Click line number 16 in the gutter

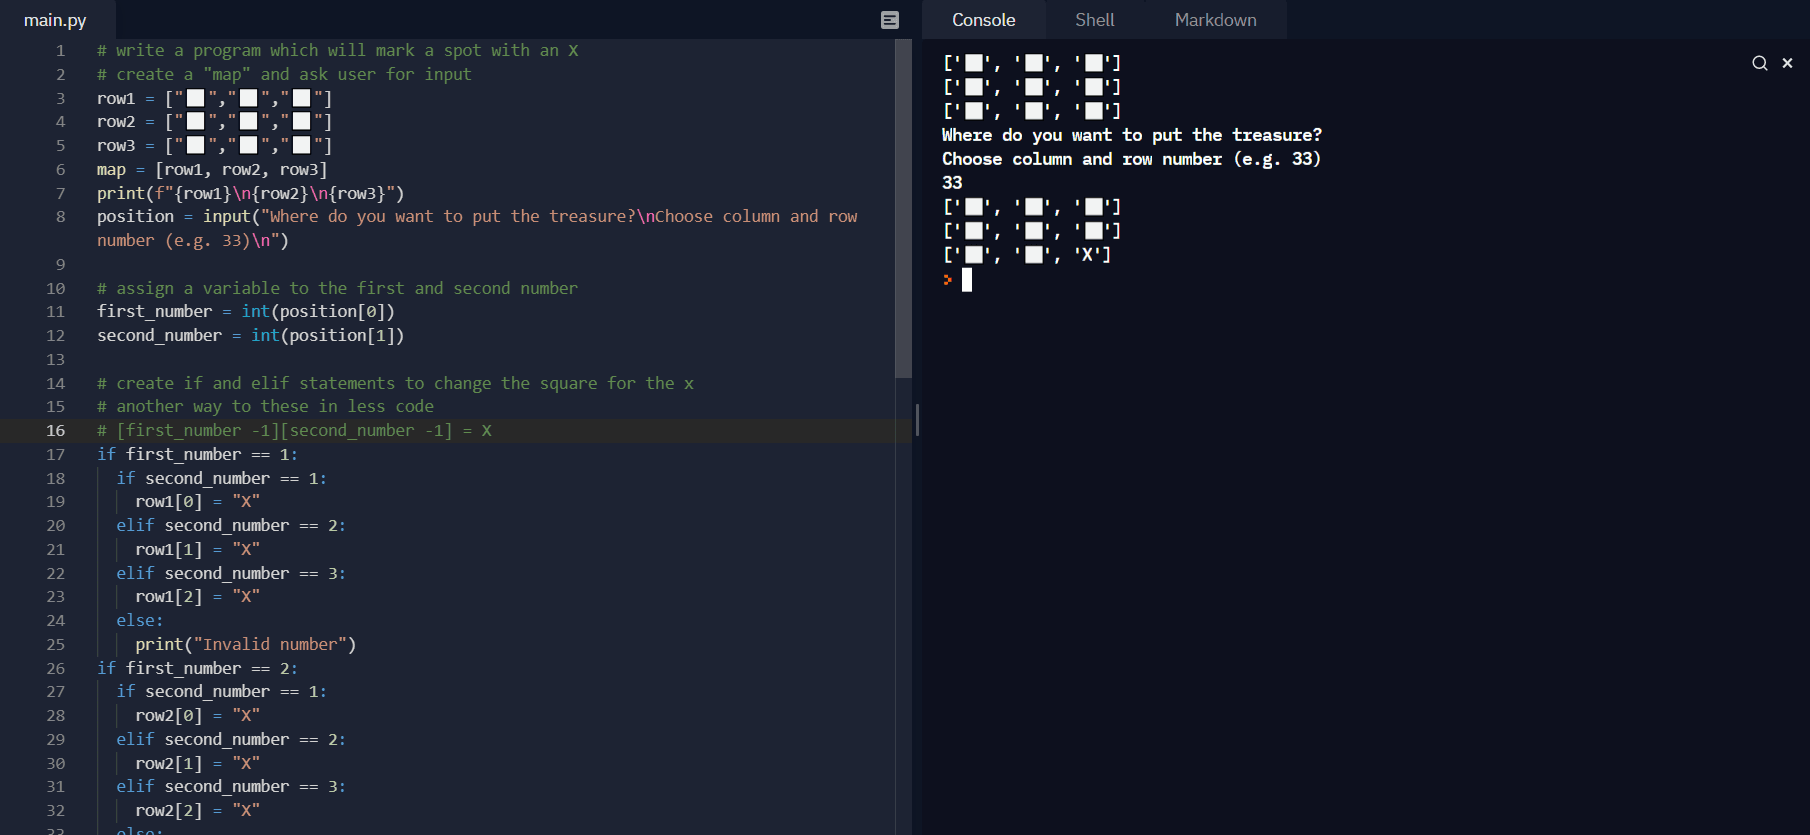pos(56,431)
